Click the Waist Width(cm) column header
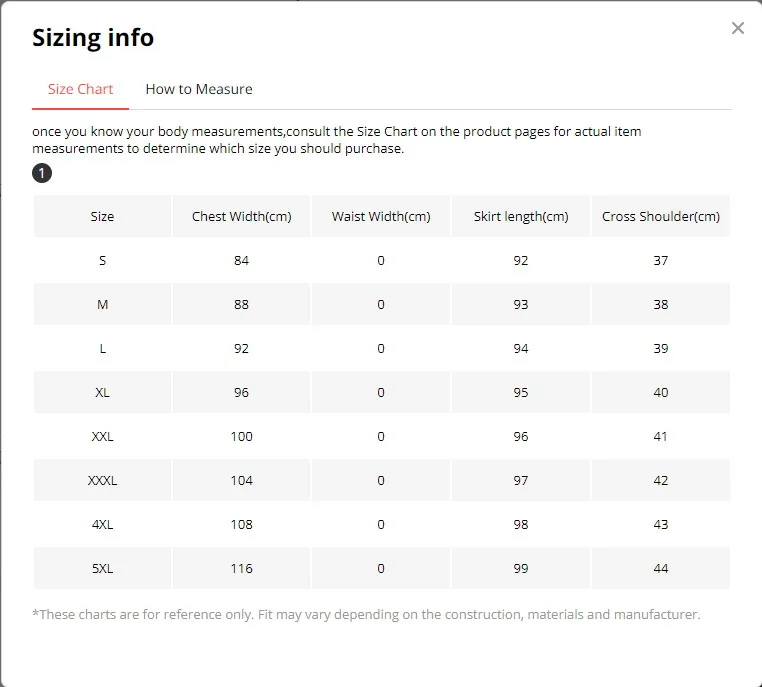The width and height of the screenshot is (762, 687). point(381,216)
